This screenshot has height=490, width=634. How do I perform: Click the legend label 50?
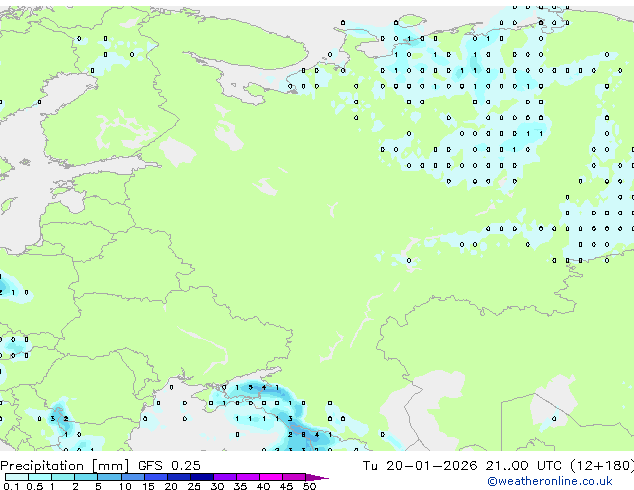[x=309, y=486]
